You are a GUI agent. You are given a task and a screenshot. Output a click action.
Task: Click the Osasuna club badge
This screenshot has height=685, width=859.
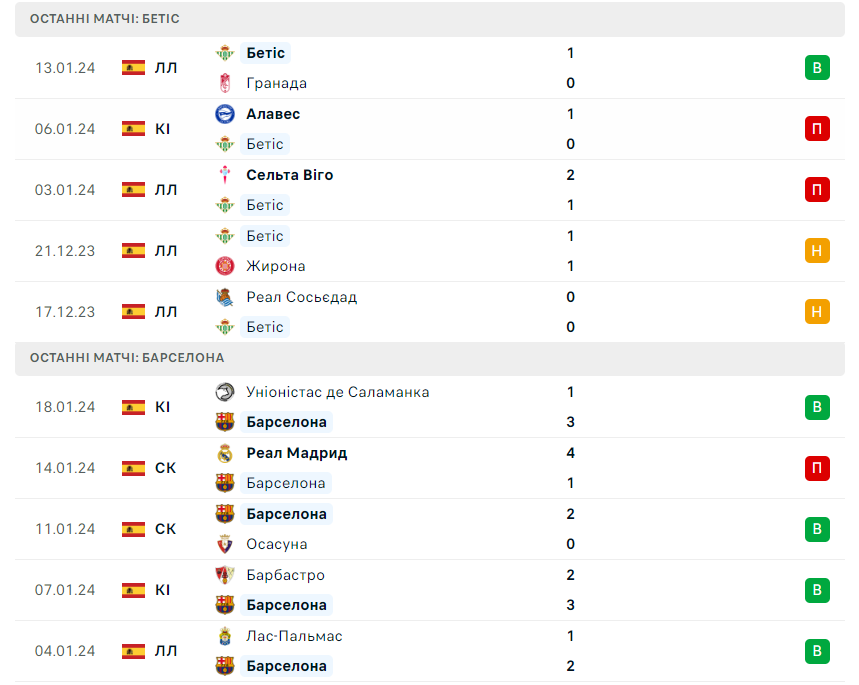coord(225,544)
